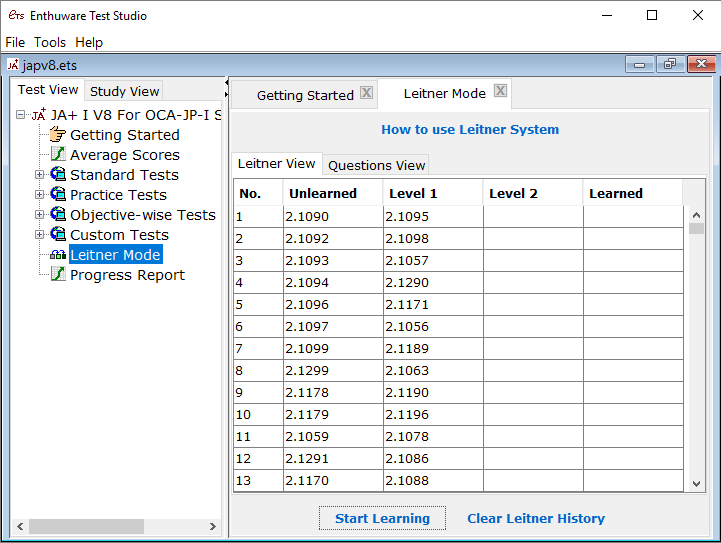Viewport: 721px width, 543px height.
Task: Expand the Standard Tests tree node
Action: [40, 175]
